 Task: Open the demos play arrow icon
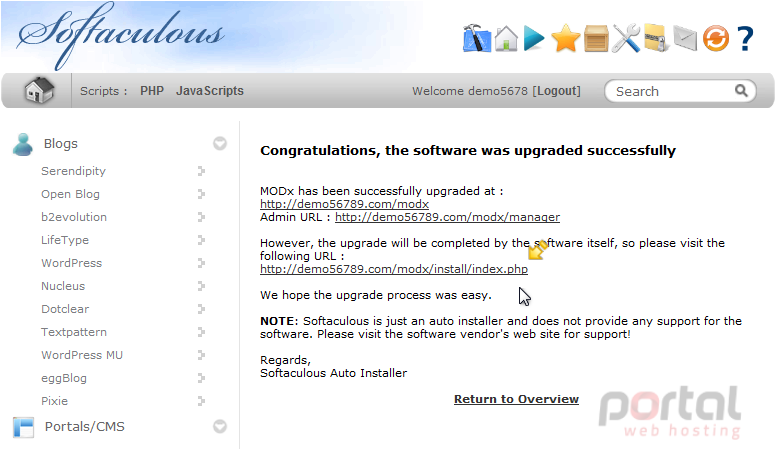coord(534,38)
